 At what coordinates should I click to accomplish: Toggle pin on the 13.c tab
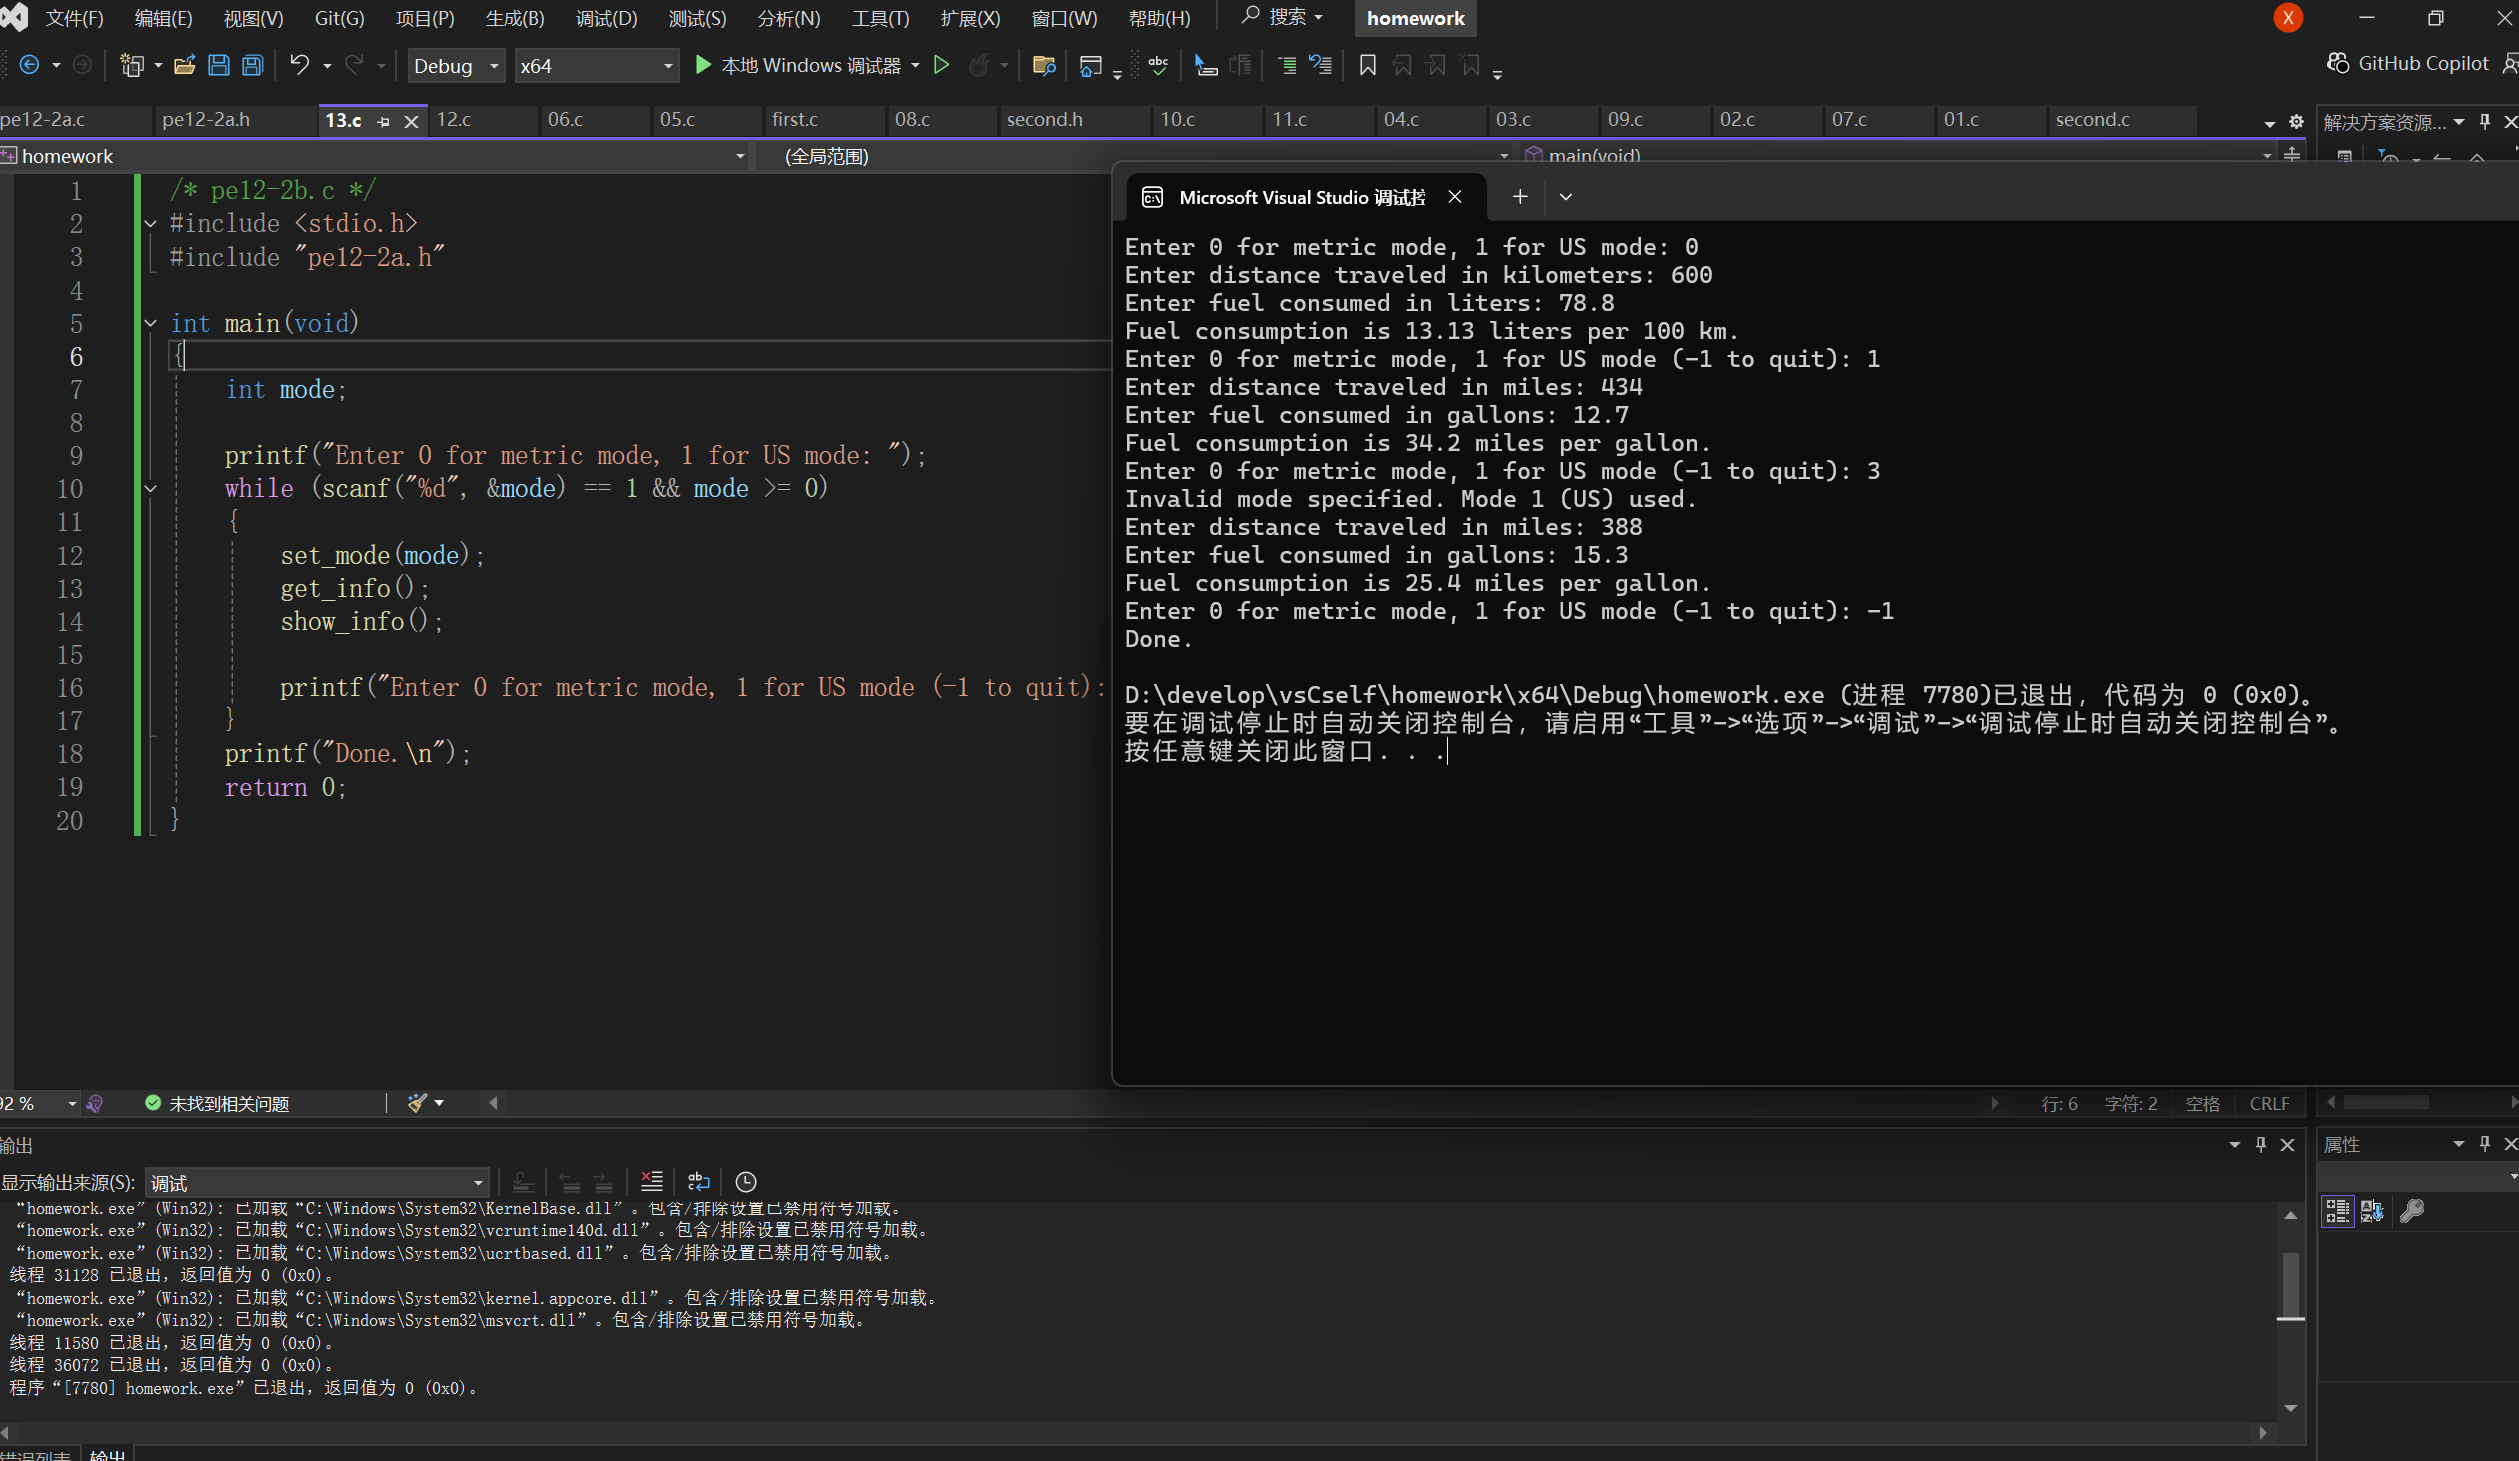click(x=383, y=121)
